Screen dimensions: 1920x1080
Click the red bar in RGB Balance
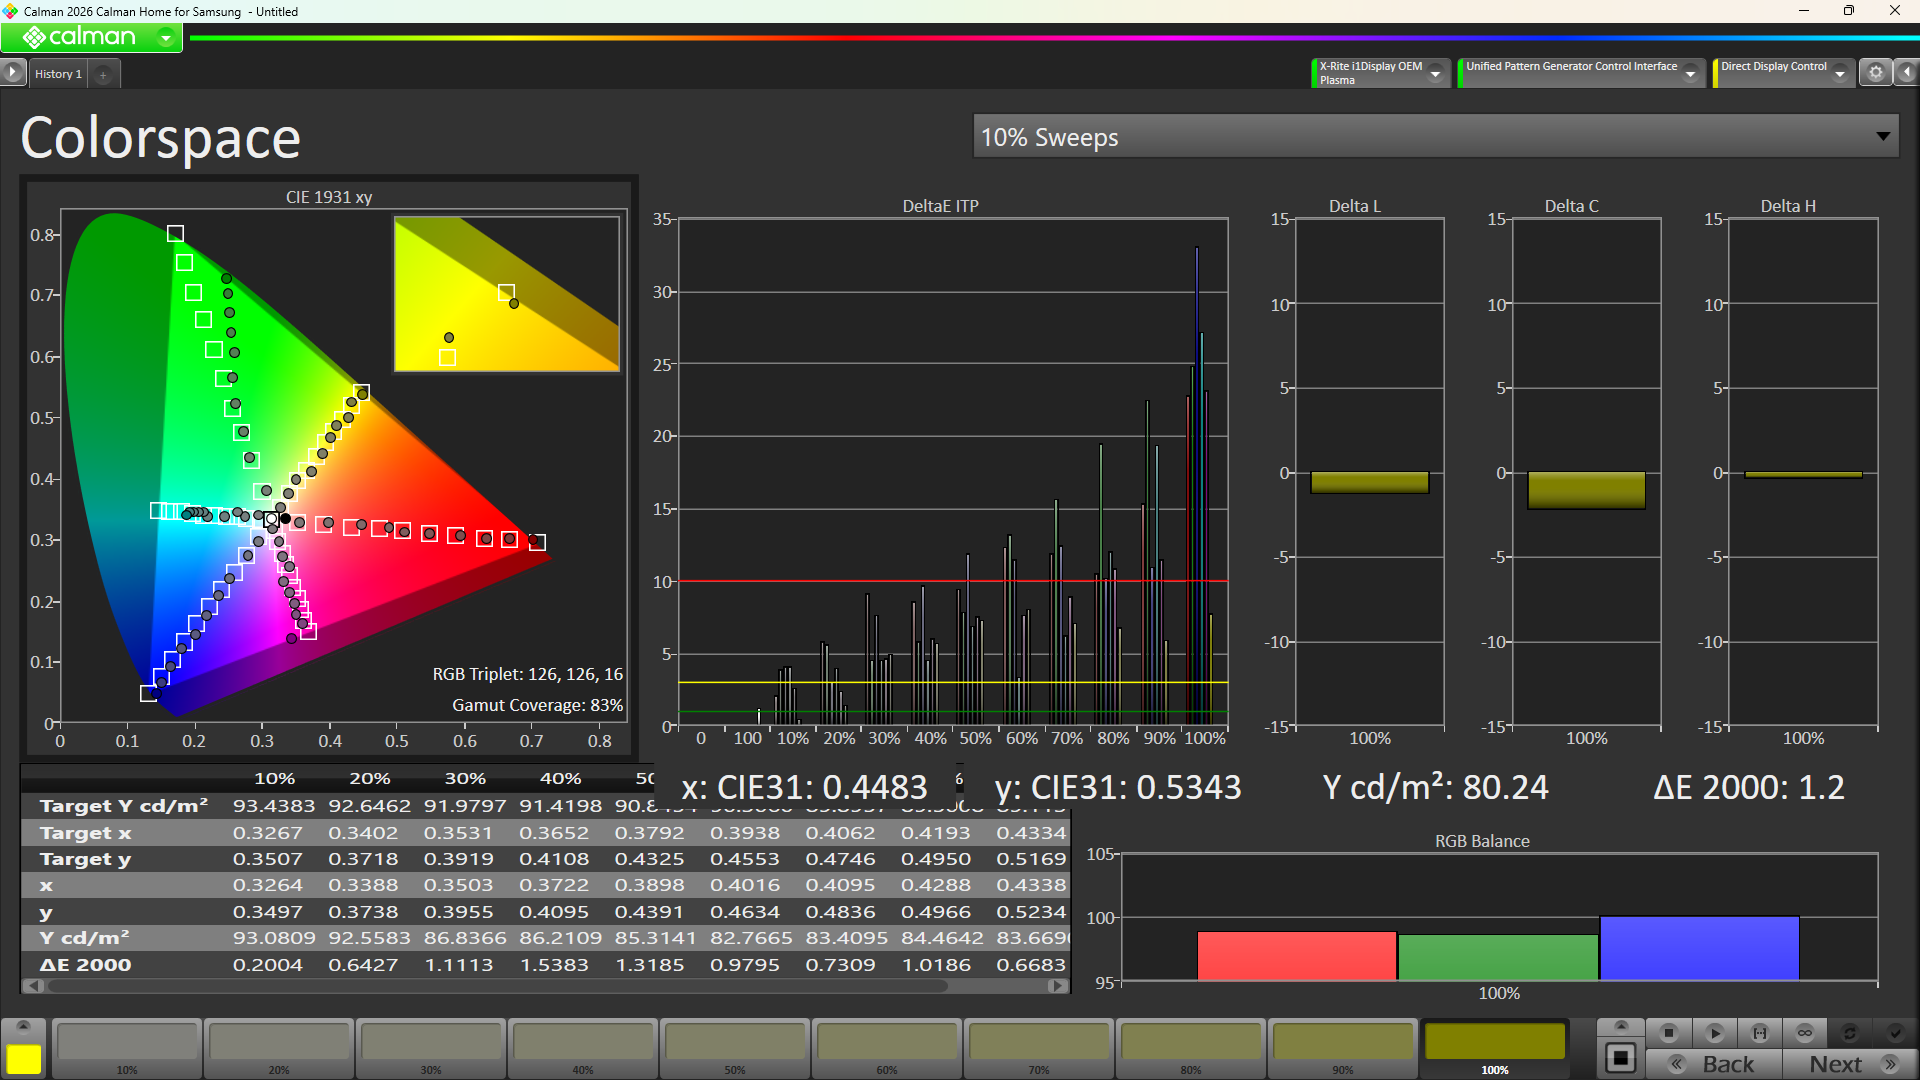(x=1297, y=956)
